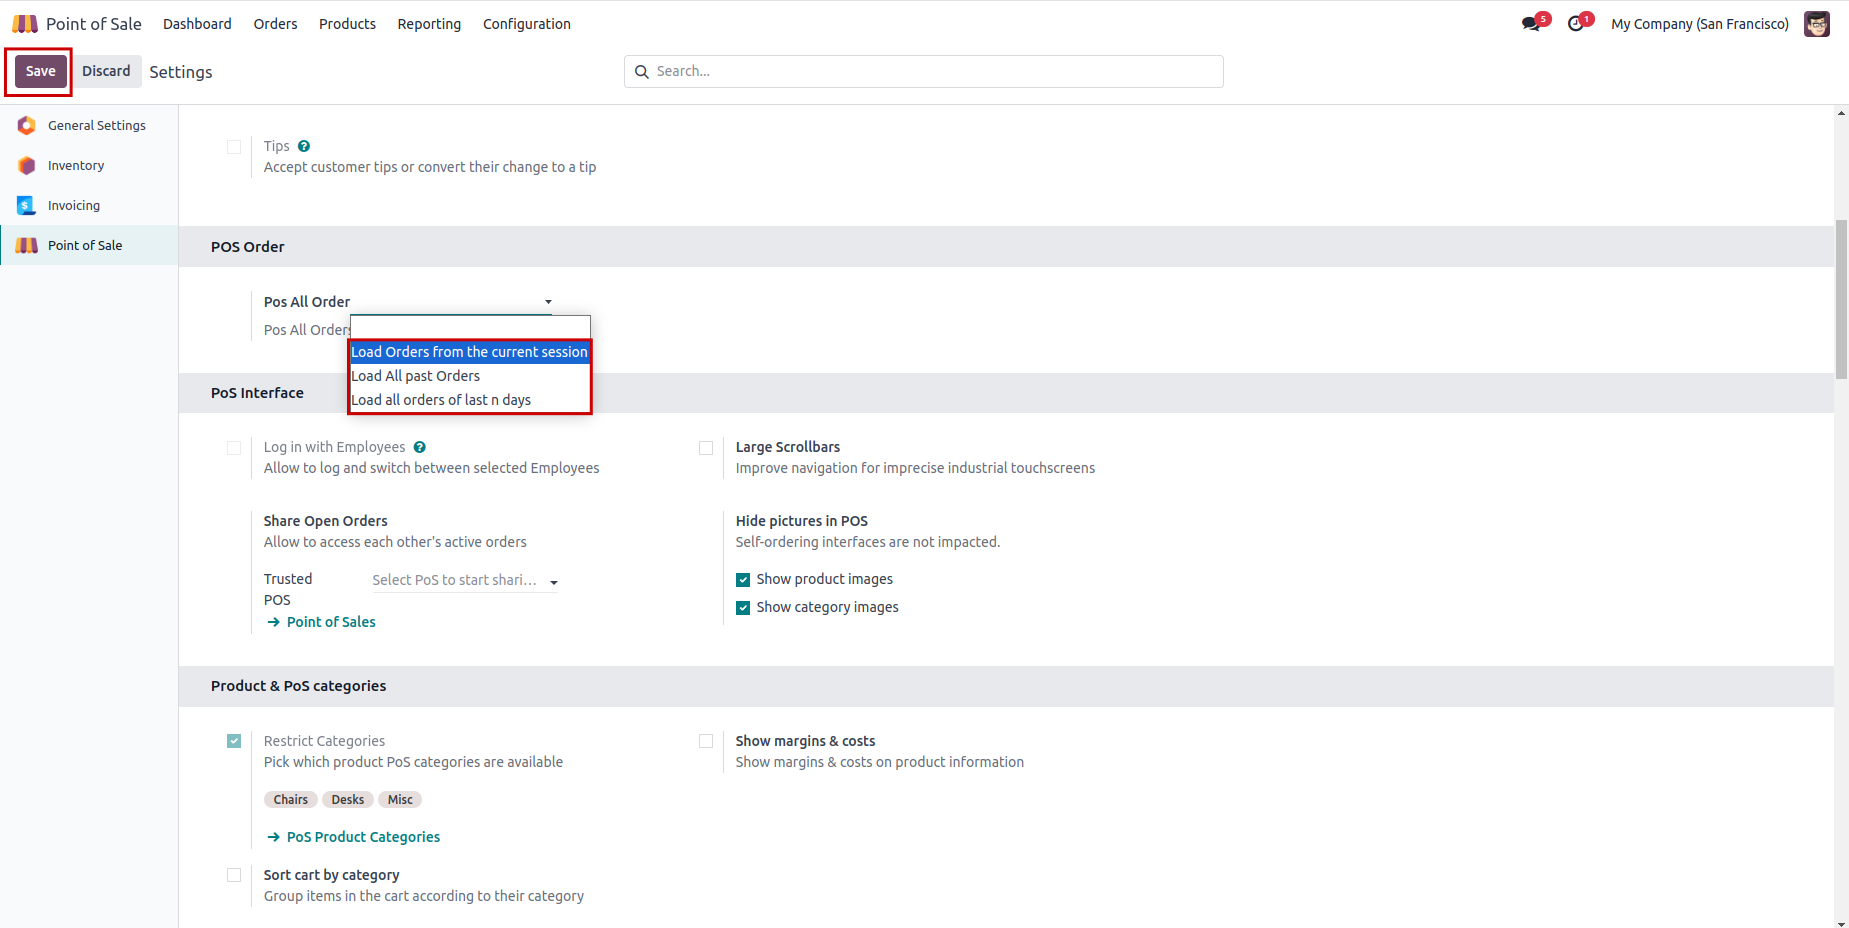This screenshot has height=928, width=1849.
Task: Toggle Show margins & costs checkbox
Action: (x=706, y=741)
